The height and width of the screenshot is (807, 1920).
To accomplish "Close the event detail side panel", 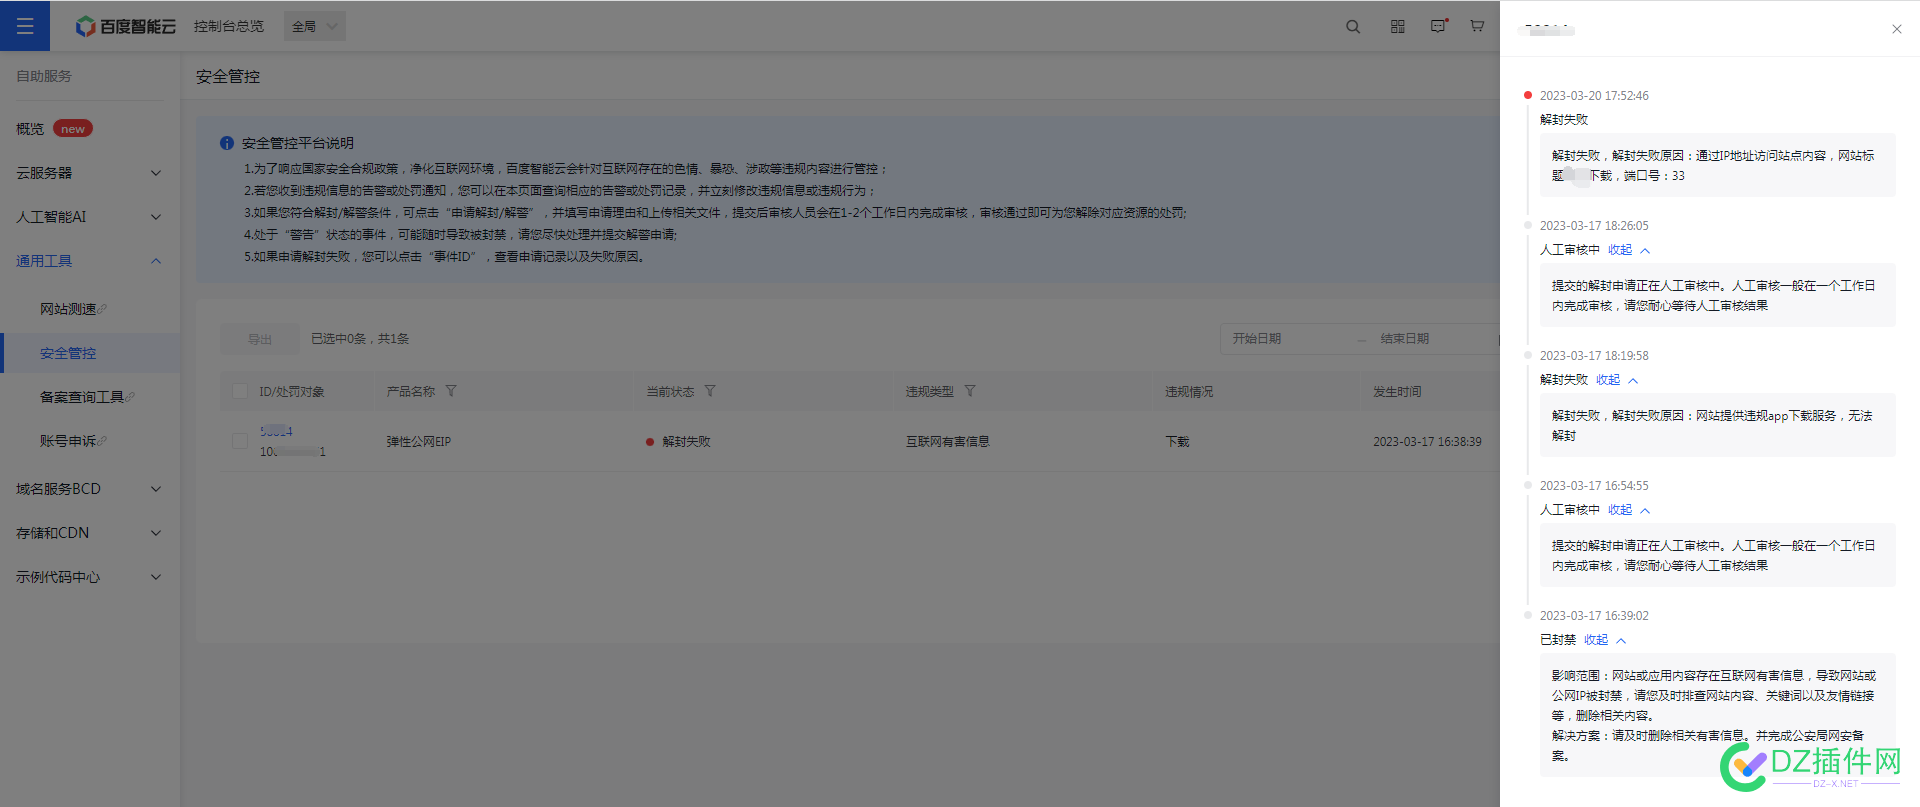I will pos(1897,29).
